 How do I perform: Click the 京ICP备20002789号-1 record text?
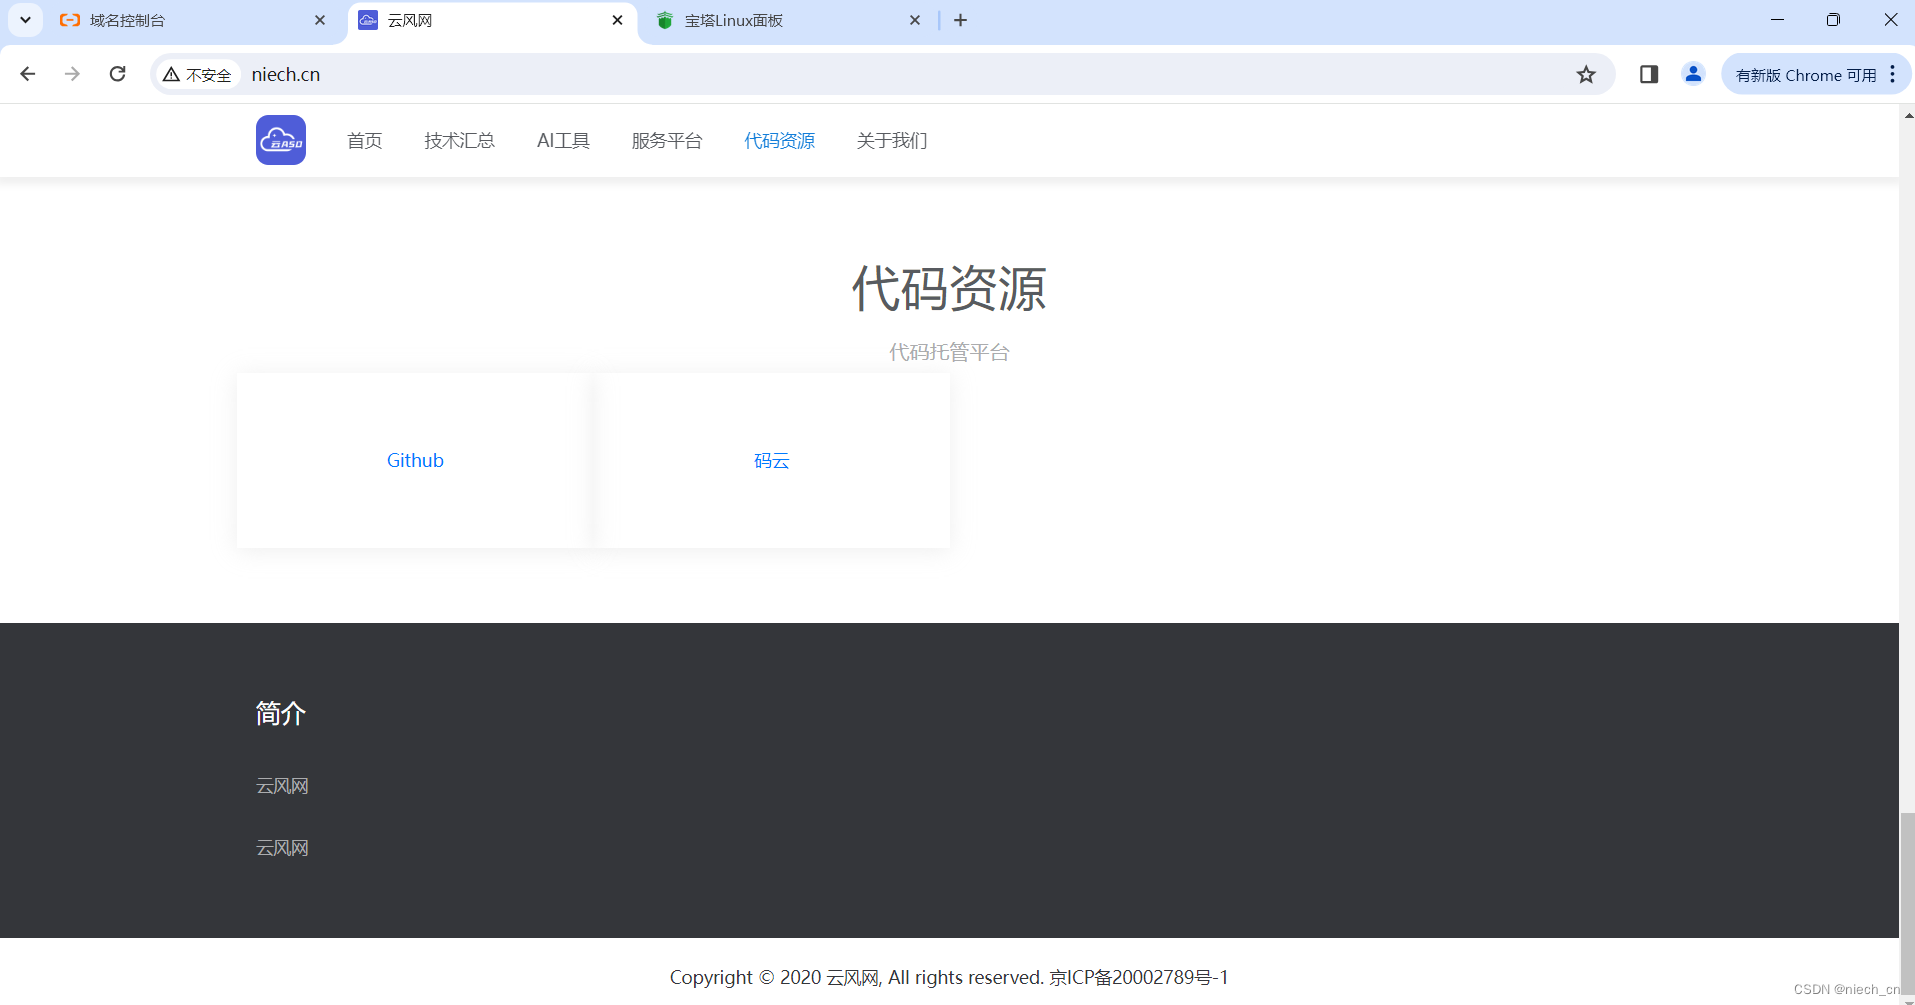[1138, 977]
